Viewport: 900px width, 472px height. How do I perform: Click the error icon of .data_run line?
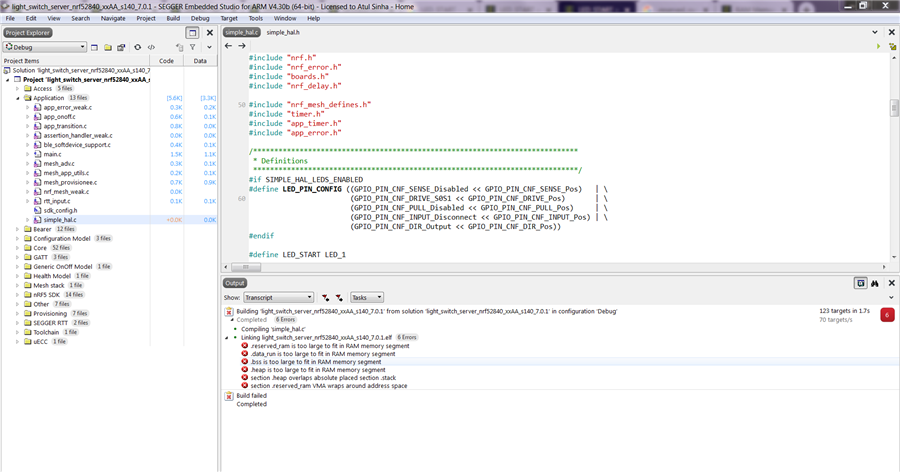[245, 354]
